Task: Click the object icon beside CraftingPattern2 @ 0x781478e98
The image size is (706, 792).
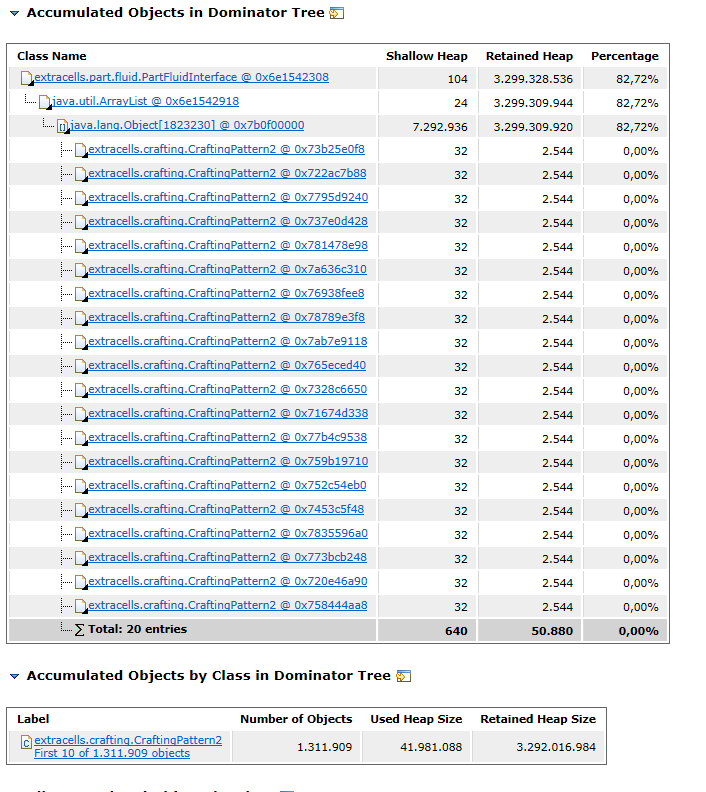Action: [x=81, y=246]
